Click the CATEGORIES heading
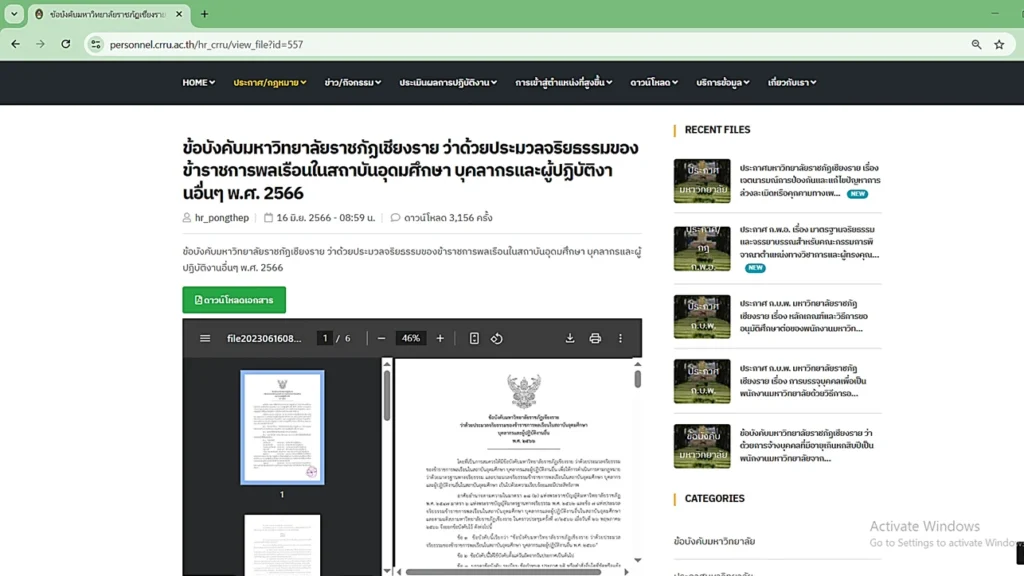Image resolution: width=1024 pixels, height=576 pixels. click(x=714, y=498)
